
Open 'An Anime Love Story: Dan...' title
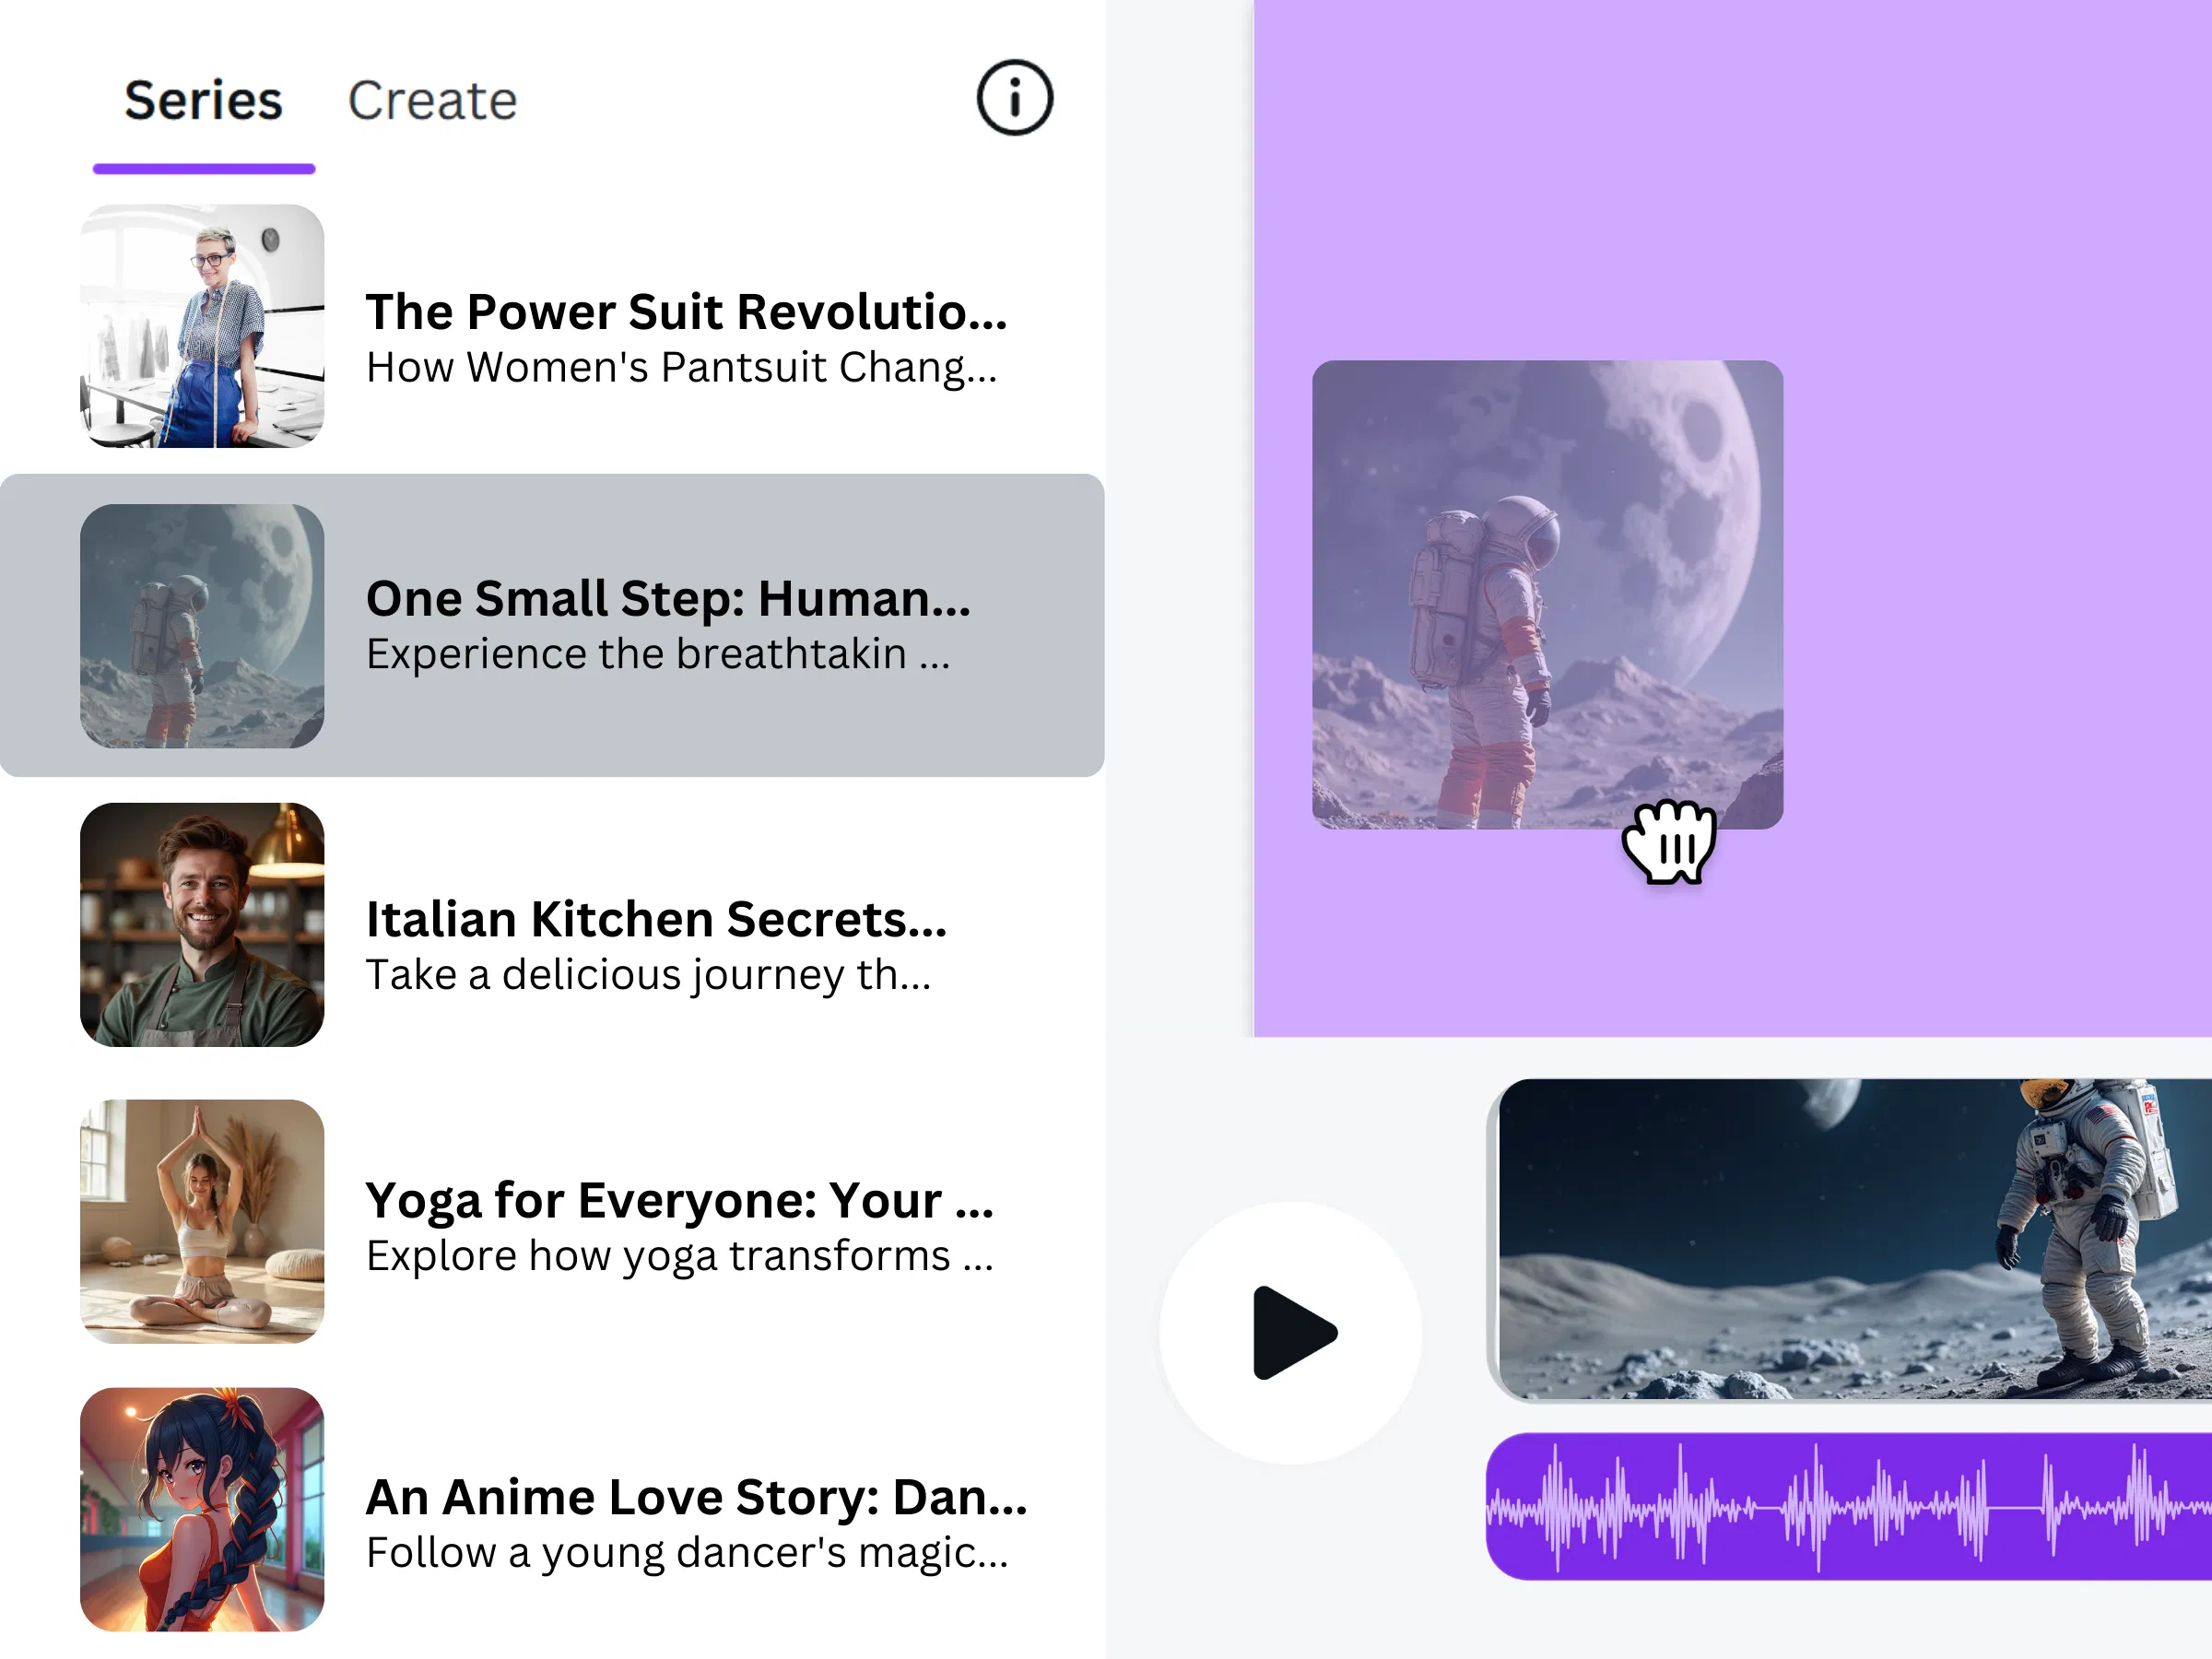[x=696, y=1497]
